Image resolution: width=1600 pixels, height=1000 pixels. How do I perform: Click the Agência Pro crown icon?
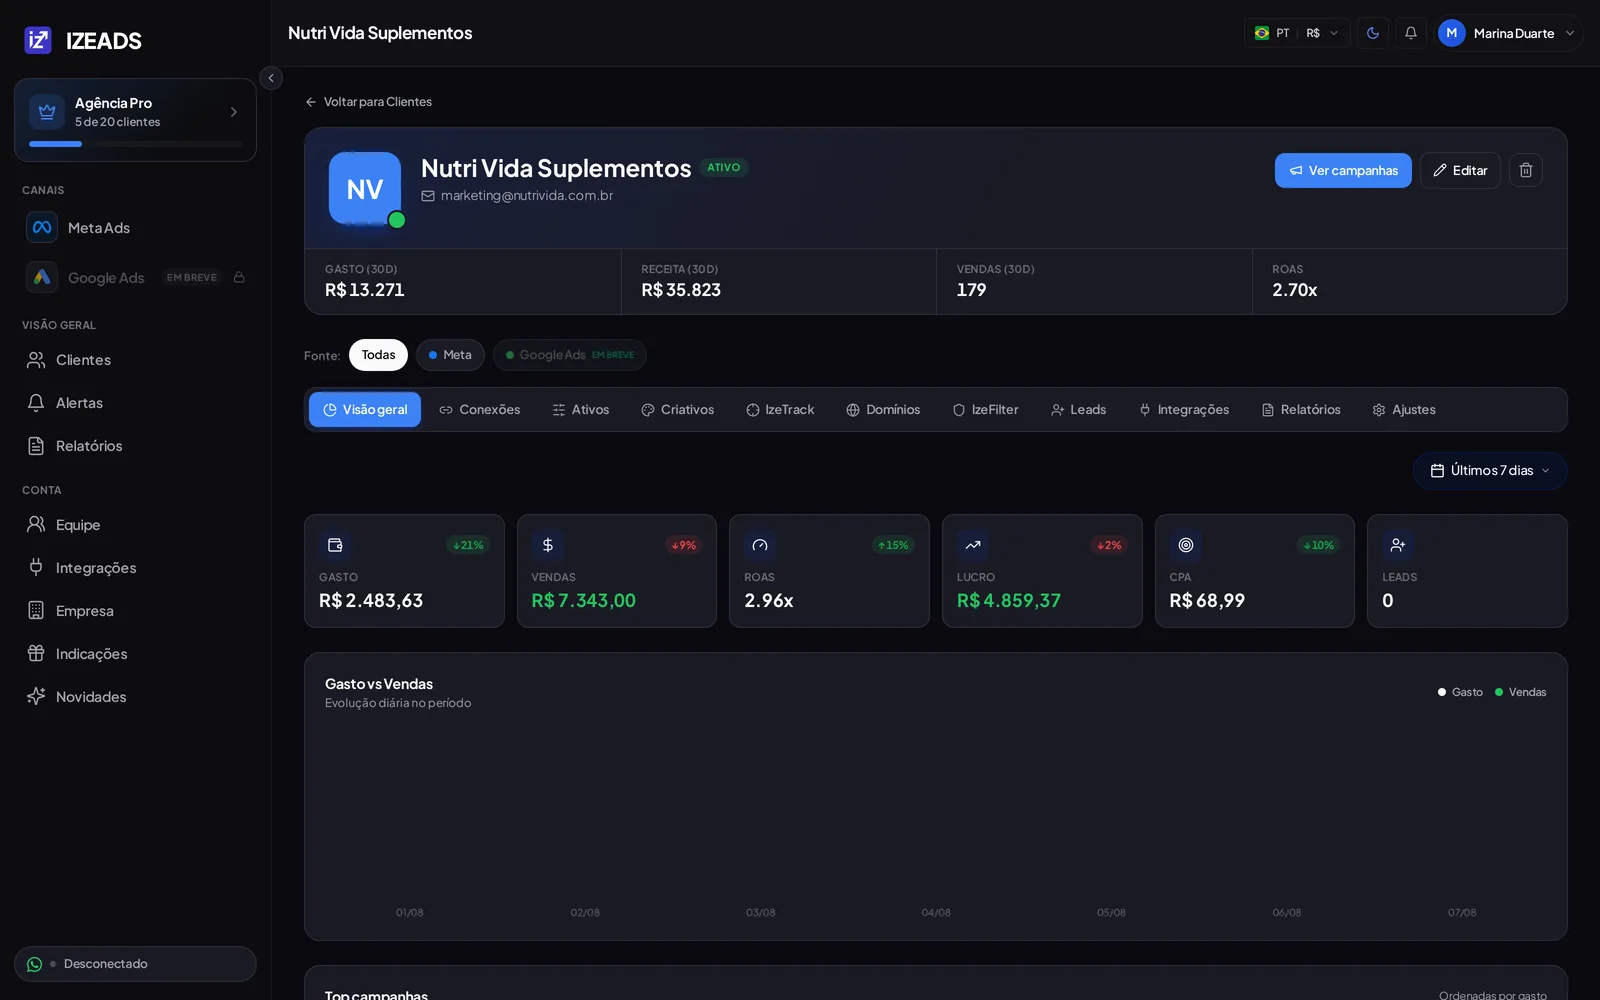[47, 112]
